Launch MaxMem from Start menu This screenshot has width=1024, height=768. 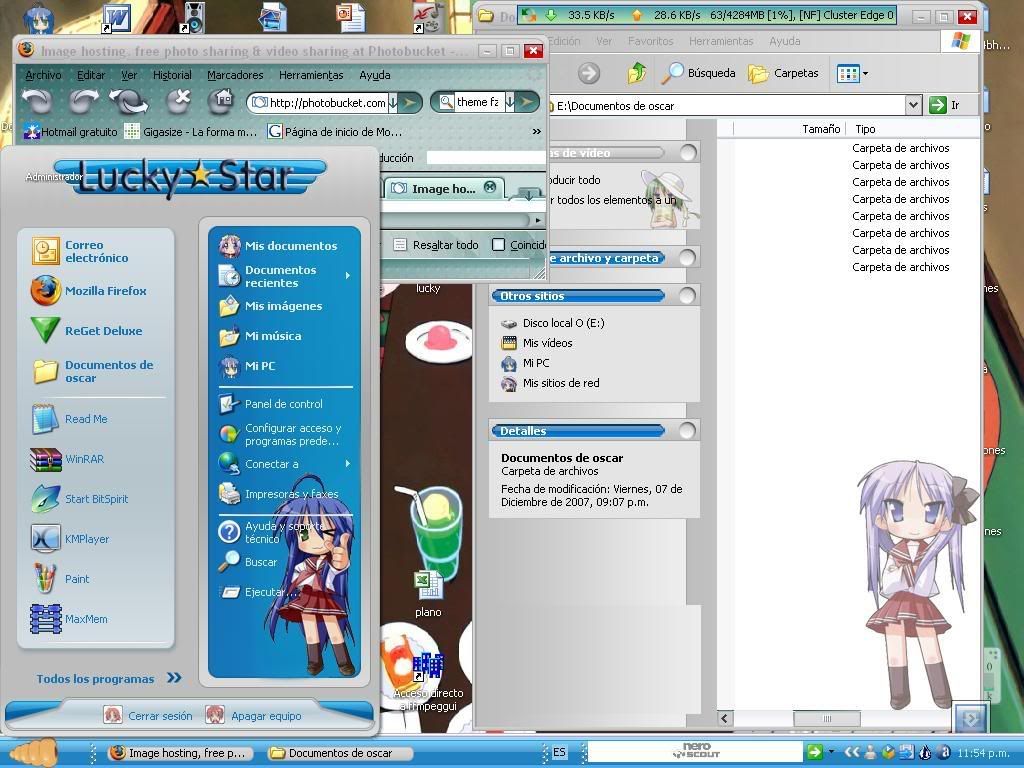tap(69, 618)
